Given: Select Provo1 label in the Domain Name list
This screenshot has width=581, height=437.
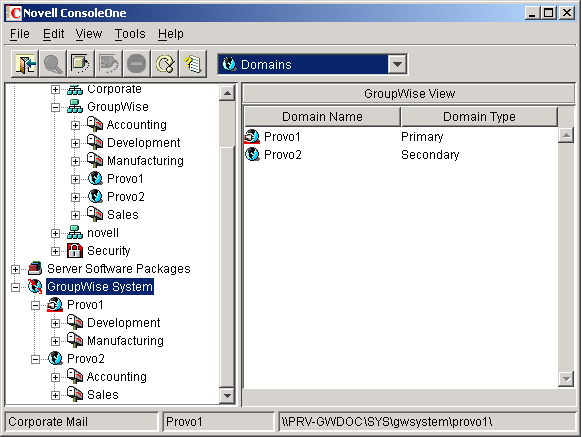Looking at the screenshot, I should click(282, 137).
